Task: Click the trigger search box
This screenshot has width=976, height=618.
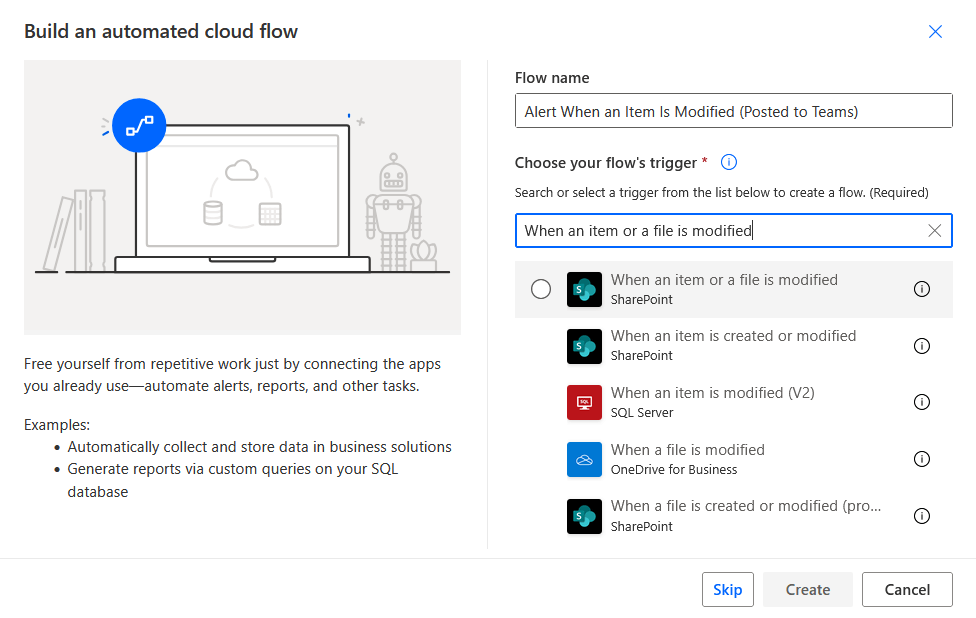Action: tap(733, 231)
